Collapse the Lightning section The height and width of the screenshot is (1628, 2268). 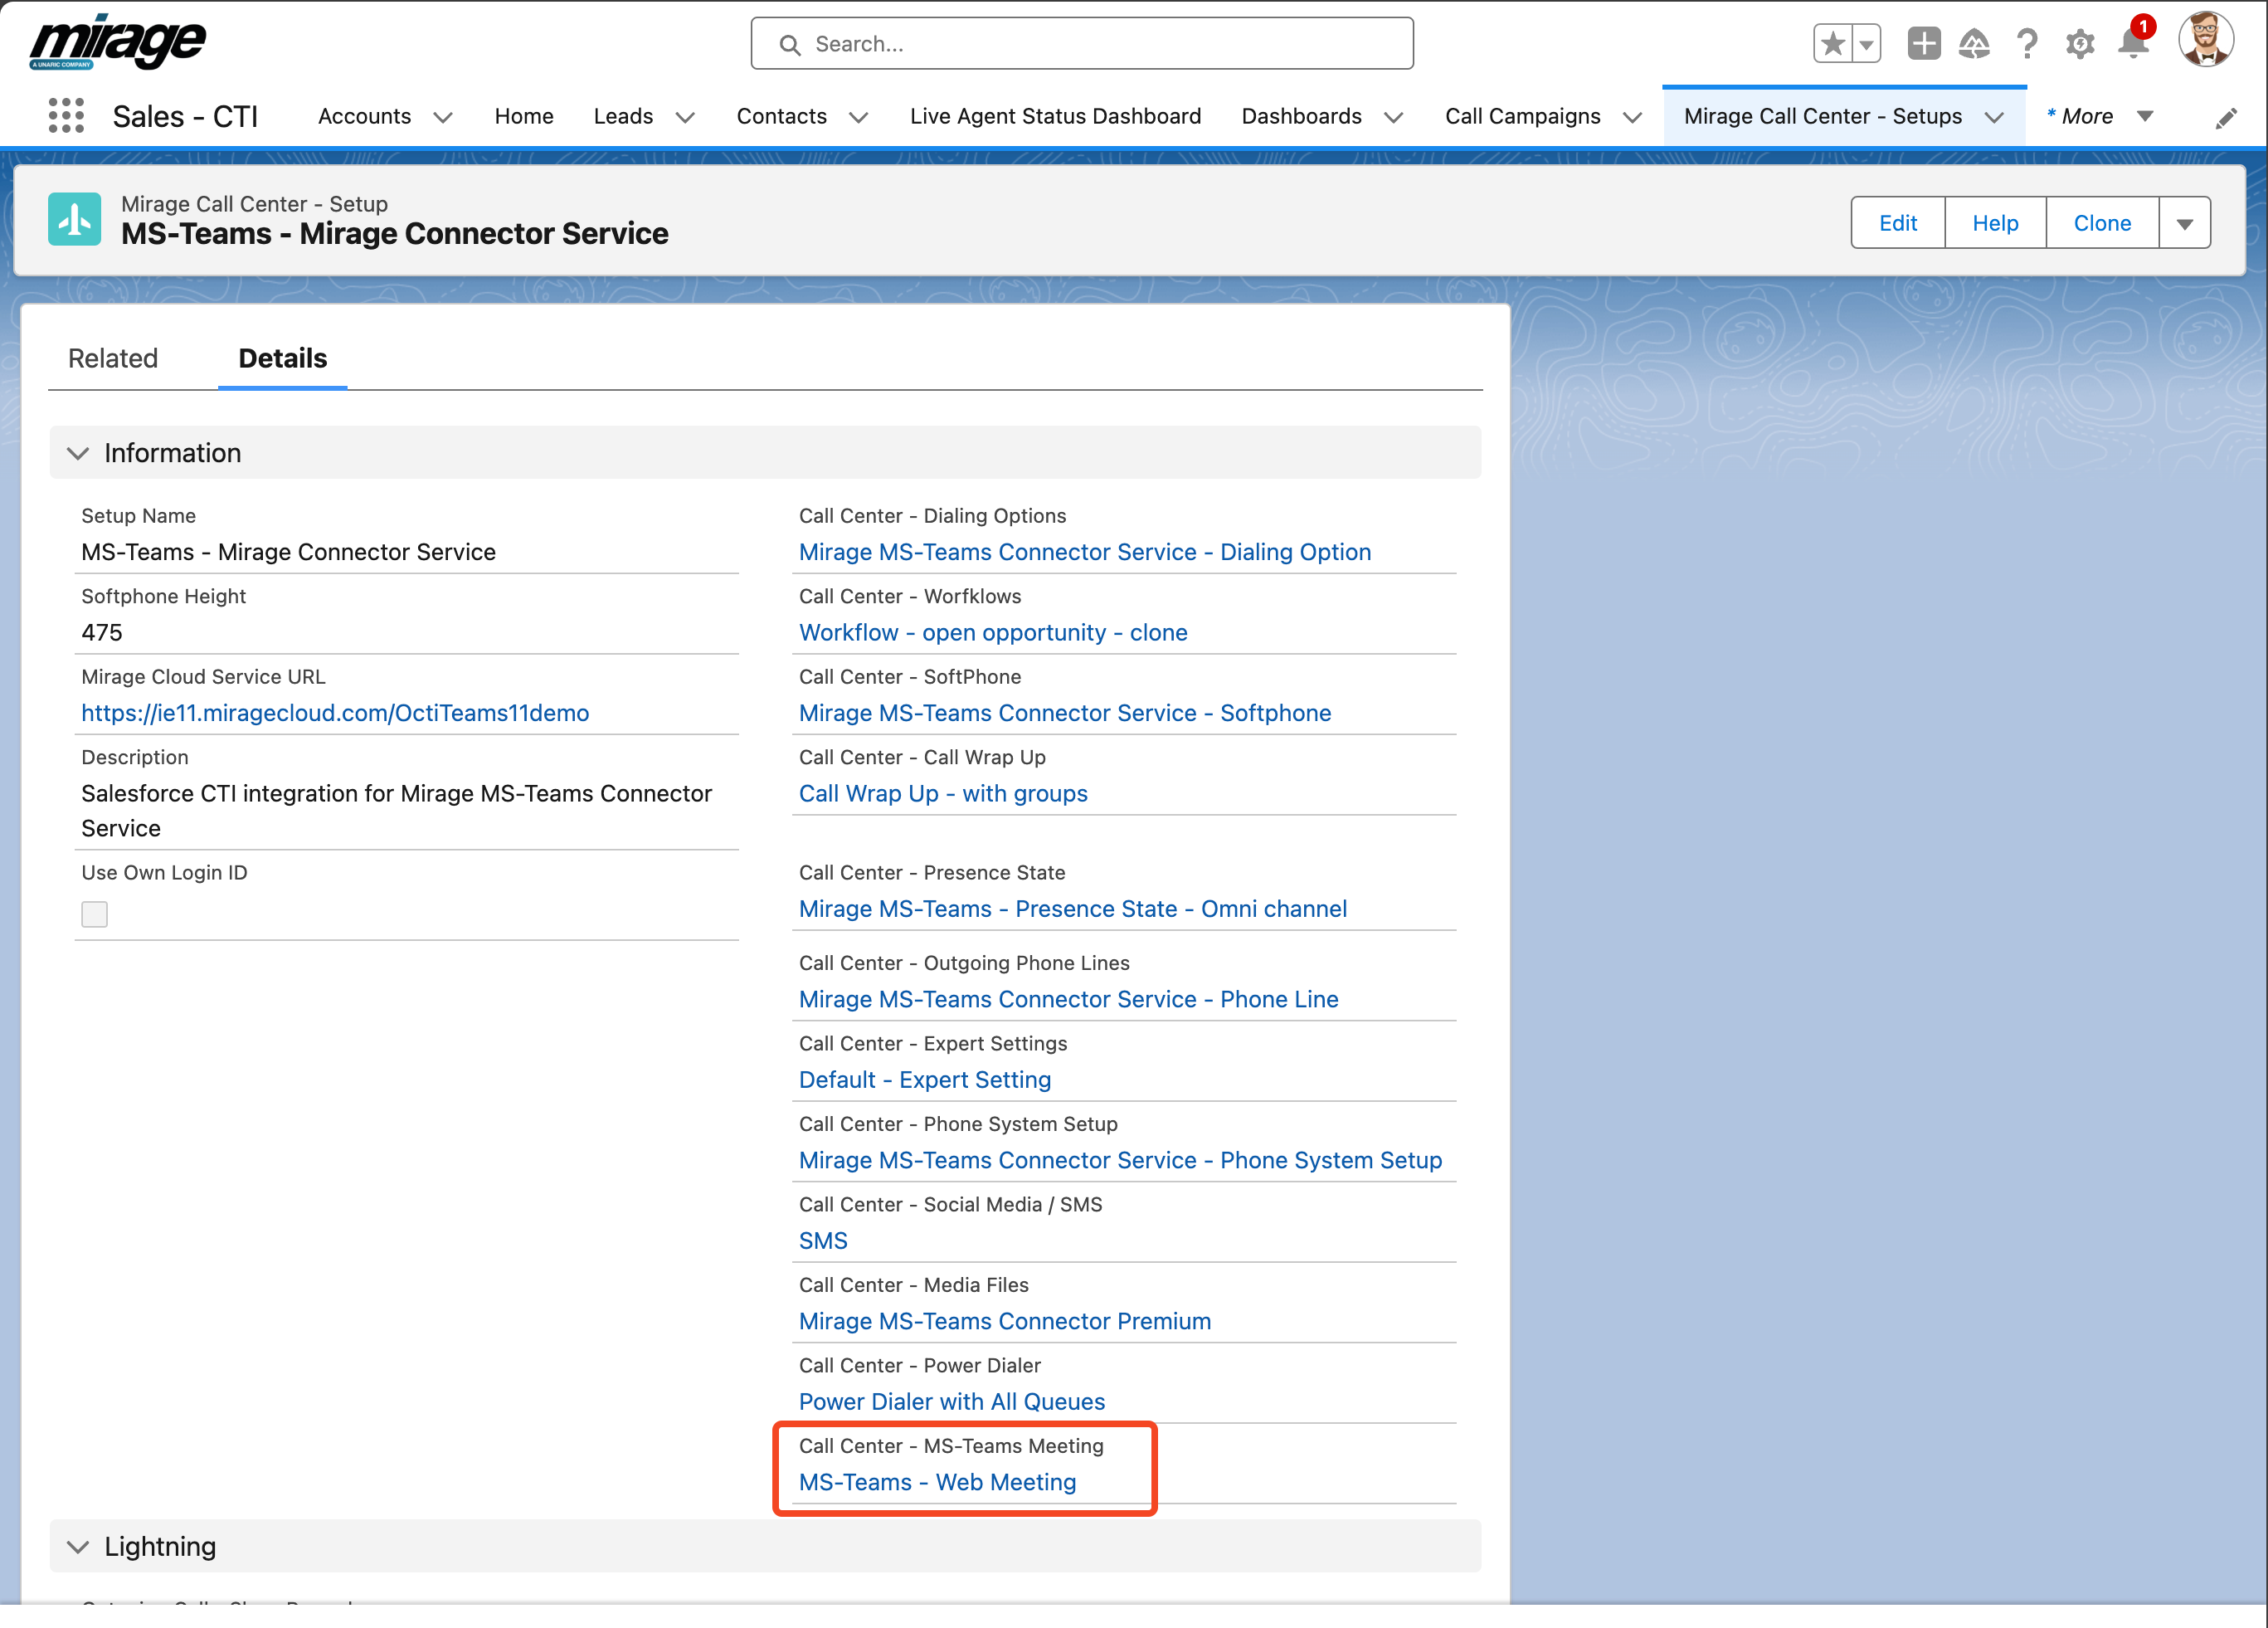78,1546
